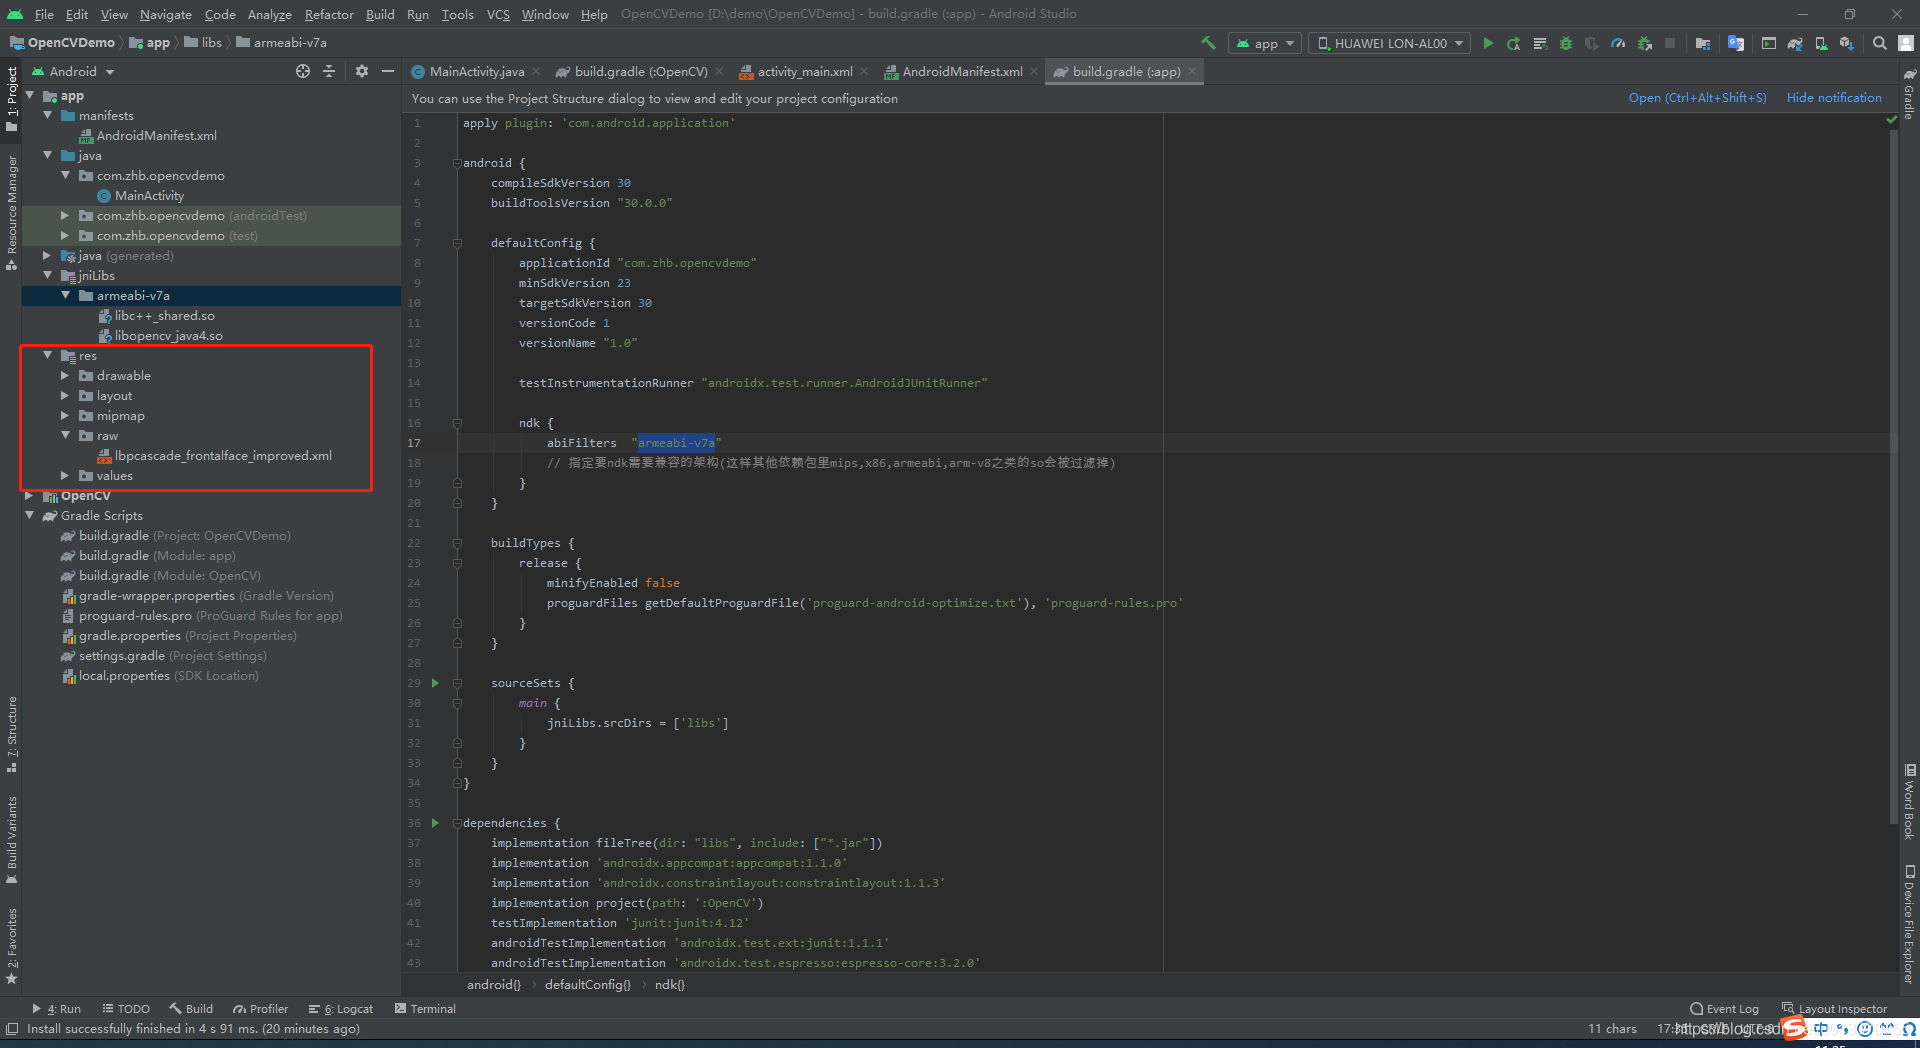
Task: Toggle the Resource Manager side panel
Action: click(x=12, y=212)
